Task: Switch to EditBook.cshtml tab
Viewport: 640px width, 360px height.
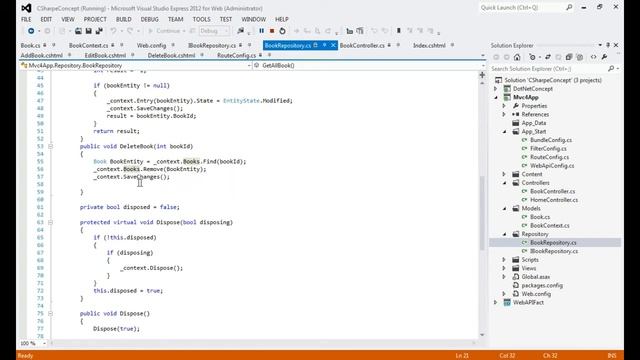Action: [105, 55]
